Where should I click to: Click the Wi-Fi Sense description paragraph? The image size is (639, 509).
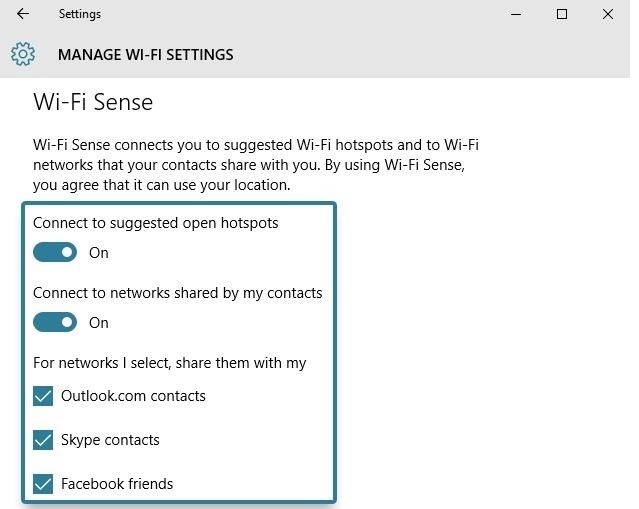255,165
